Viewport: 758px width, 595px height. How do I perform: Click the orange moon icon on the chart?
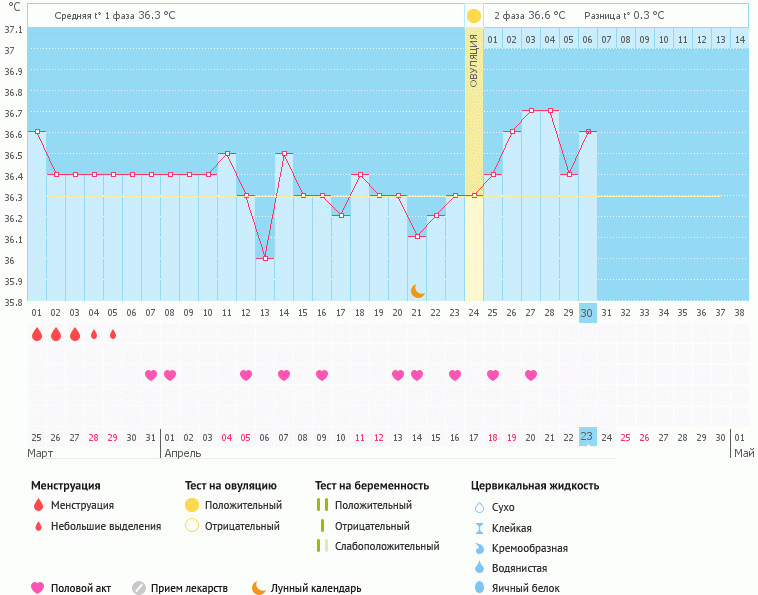coord(417,290)
